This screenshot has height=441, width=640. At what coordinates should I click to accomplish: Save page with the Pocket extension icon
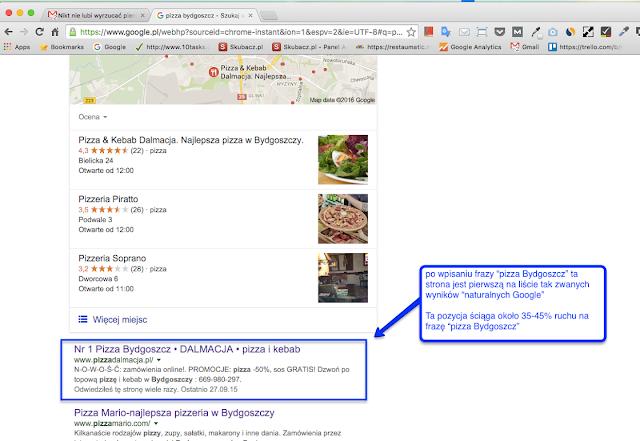click(x=500, y=32)
